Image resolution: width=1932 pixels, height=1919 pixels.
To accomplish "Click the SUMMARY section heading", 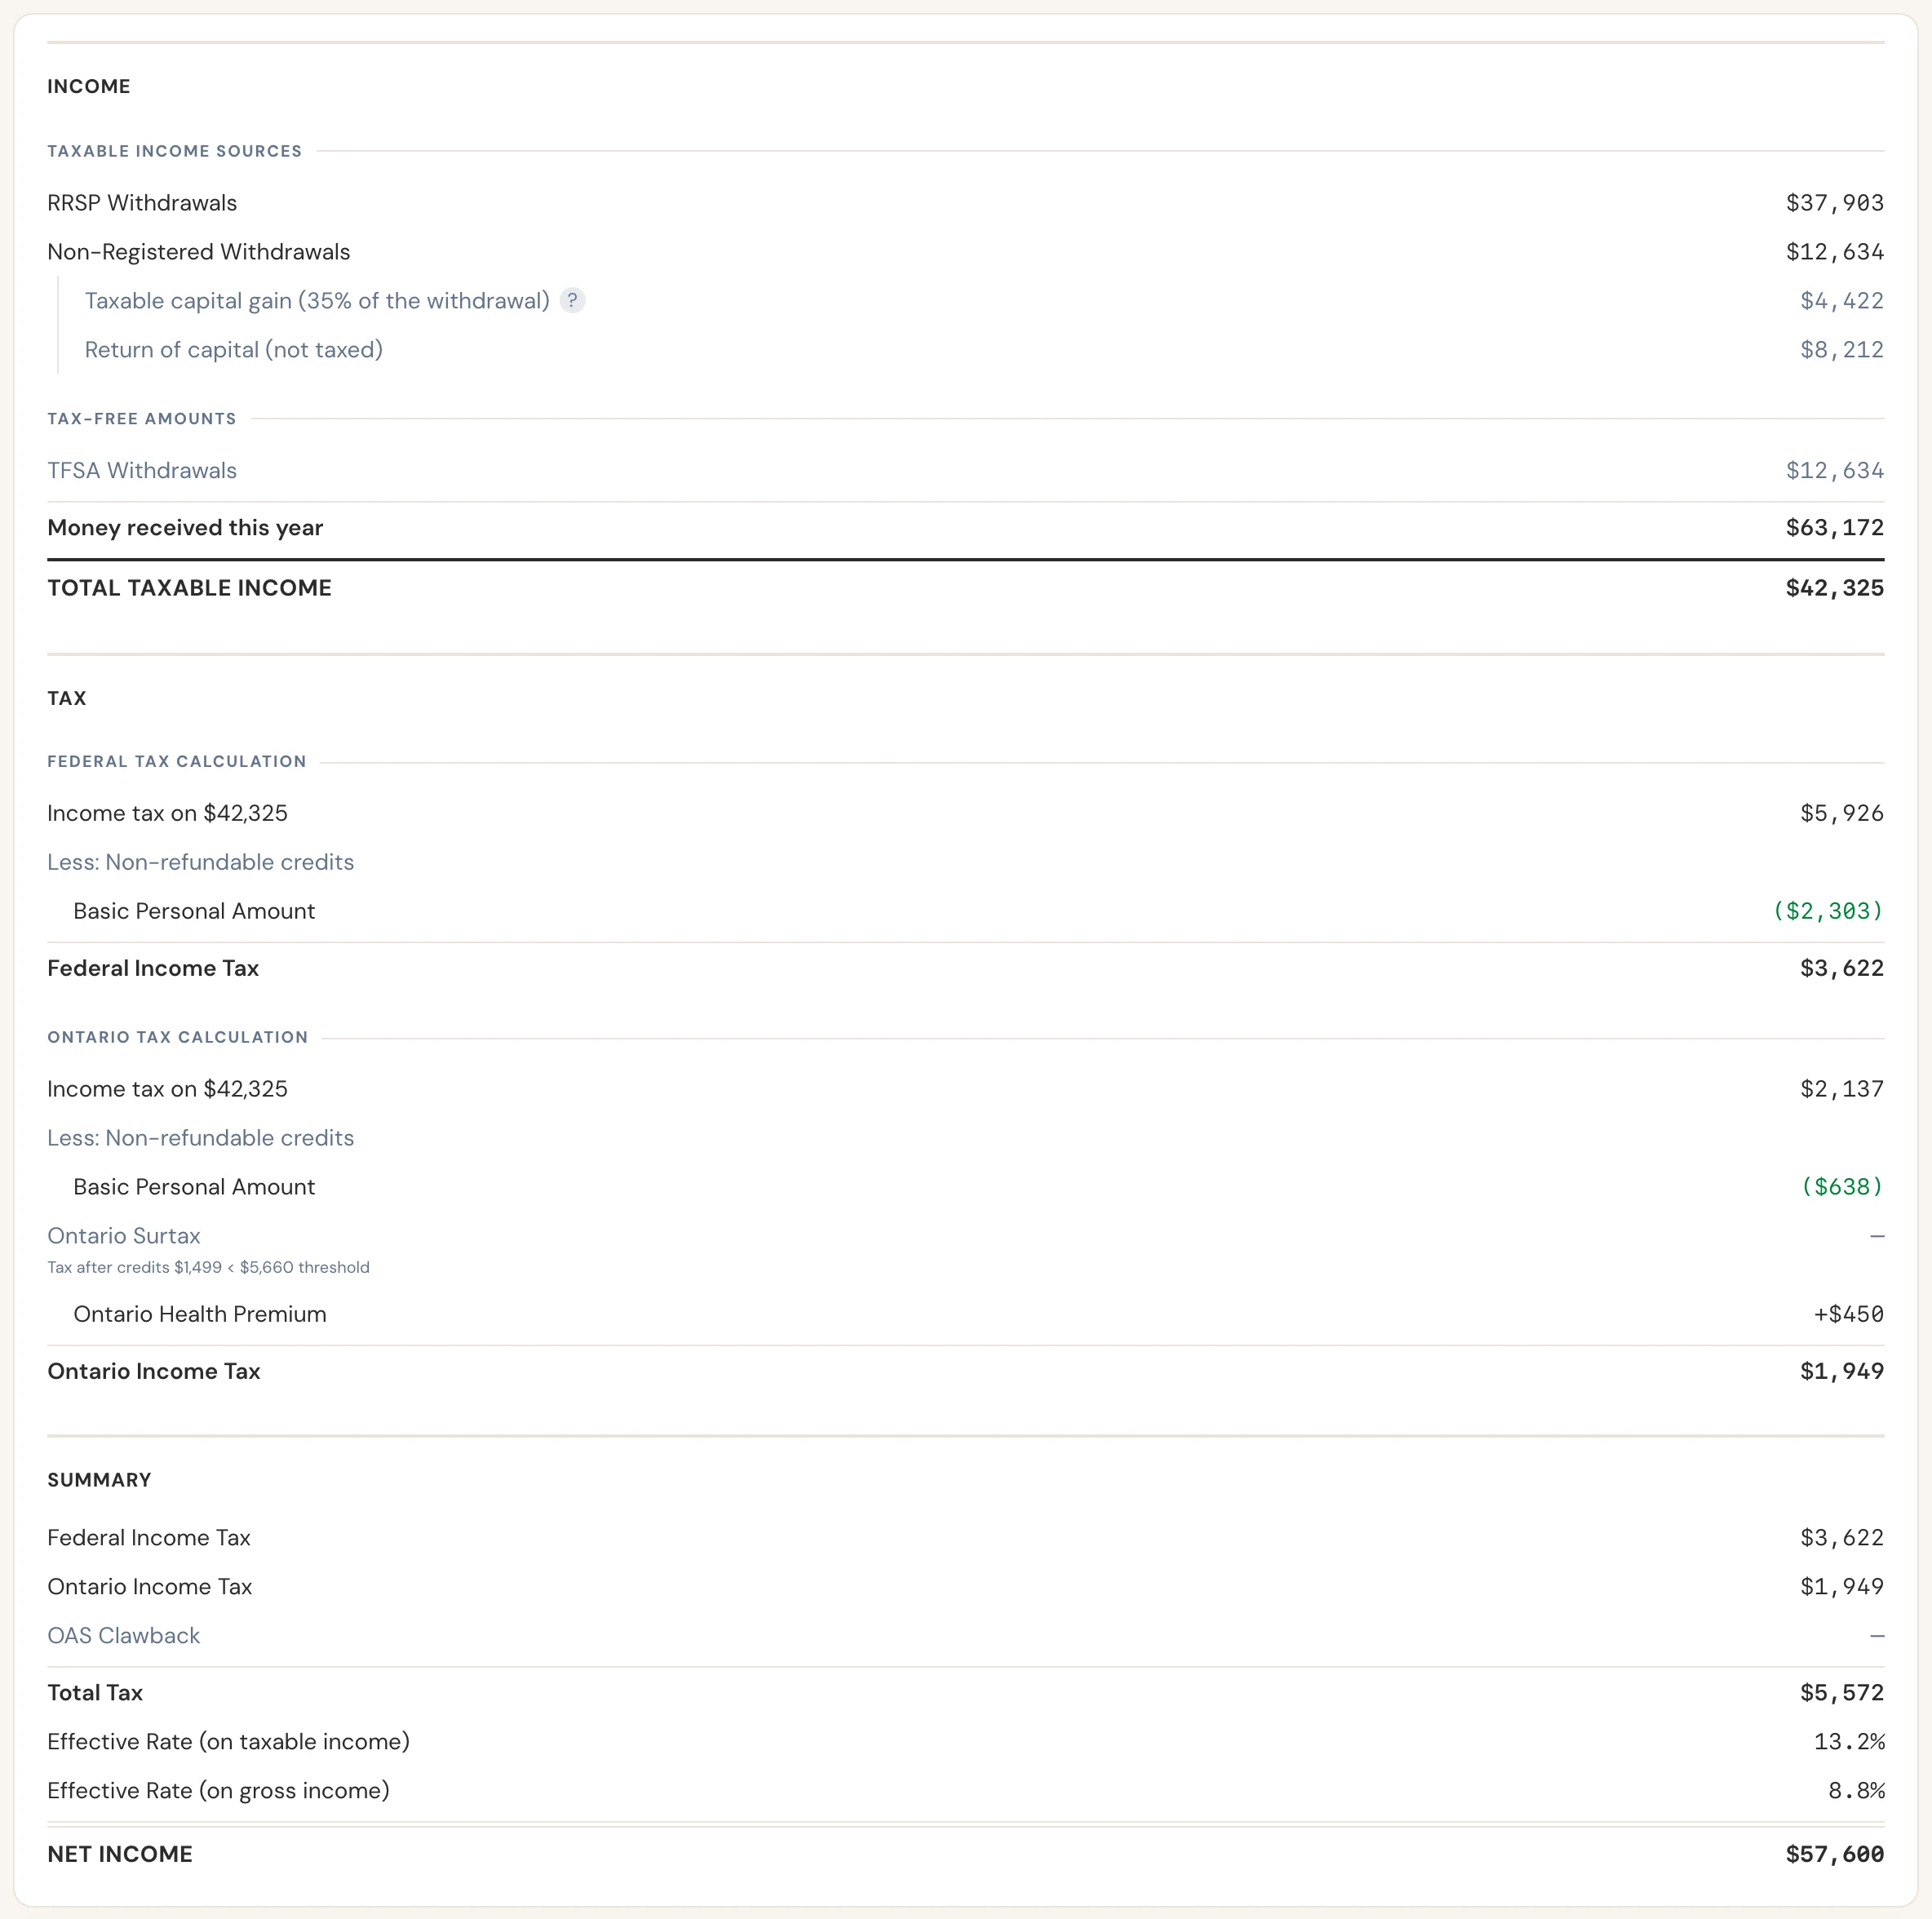I will pos(99,1480).
